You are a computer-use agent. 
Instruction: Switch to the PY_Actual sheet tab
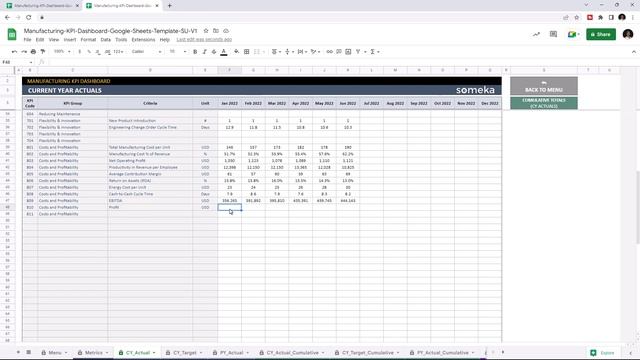pyautogui.click(x=231, y=353)
